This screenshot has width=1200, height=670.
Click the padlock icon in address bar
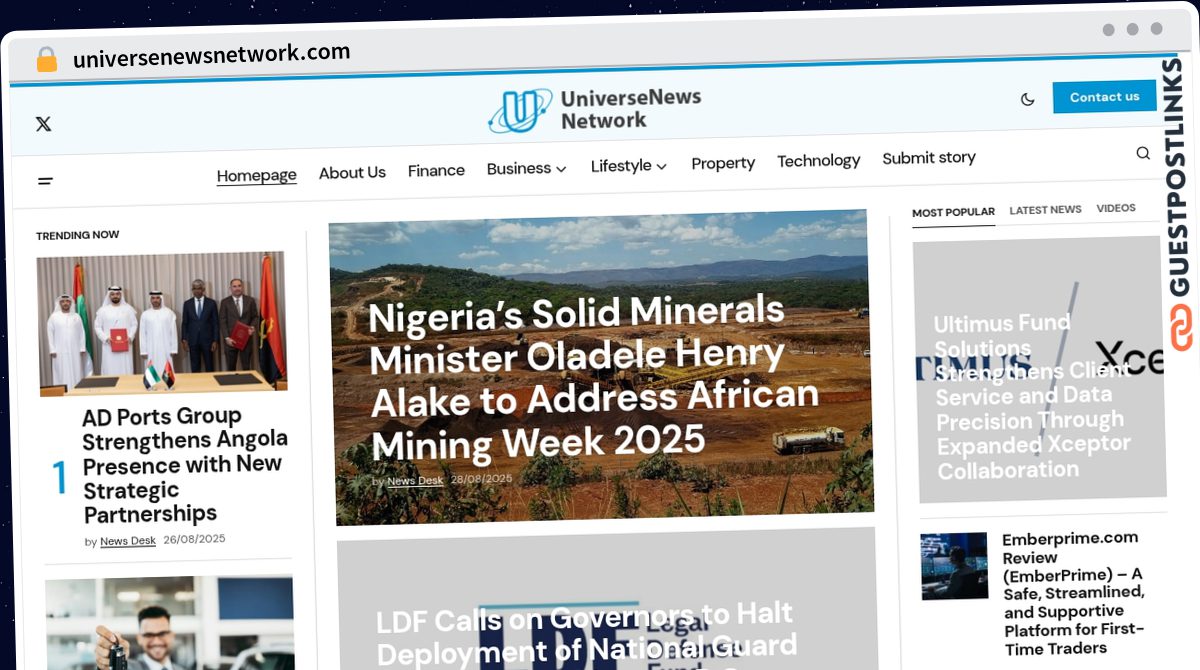click(x=46, y=59)
